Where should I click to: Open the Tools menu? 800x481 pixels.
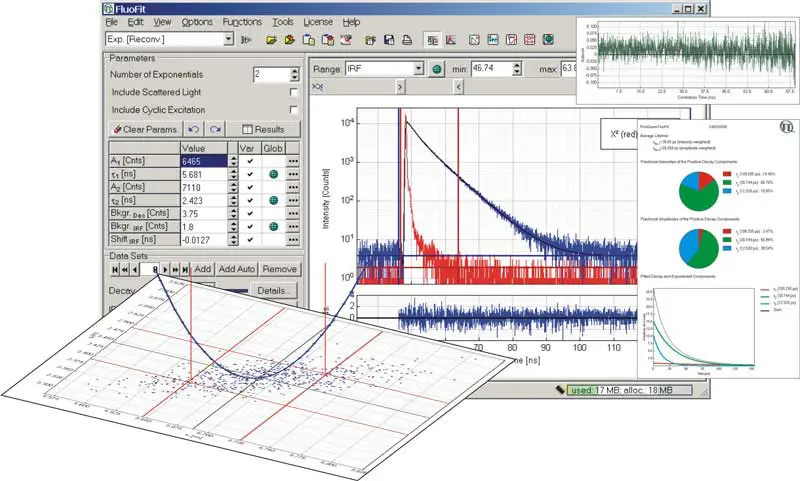pyautogui.click(x=283, y=22)
